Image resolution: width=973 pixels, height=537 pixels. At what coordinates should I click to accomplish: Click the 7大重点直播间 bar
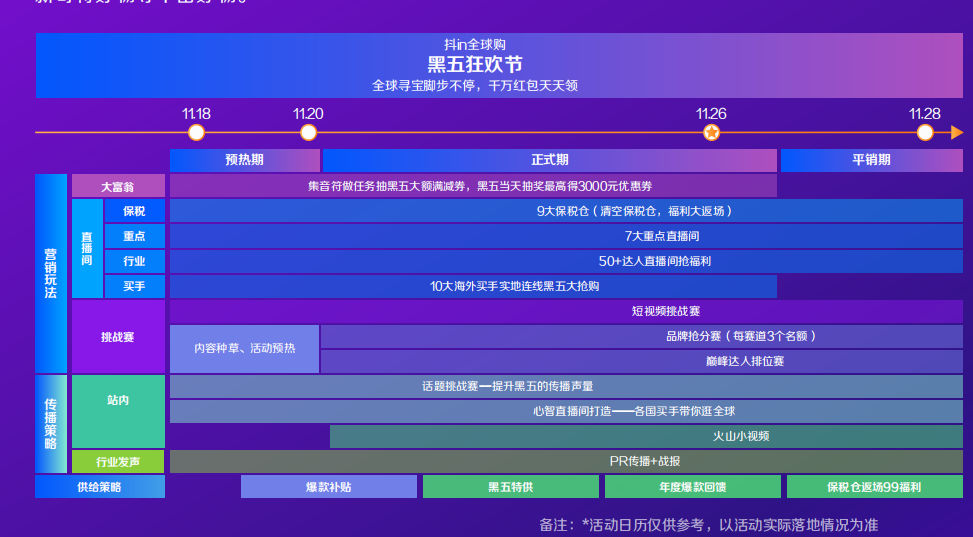(567, 236)
